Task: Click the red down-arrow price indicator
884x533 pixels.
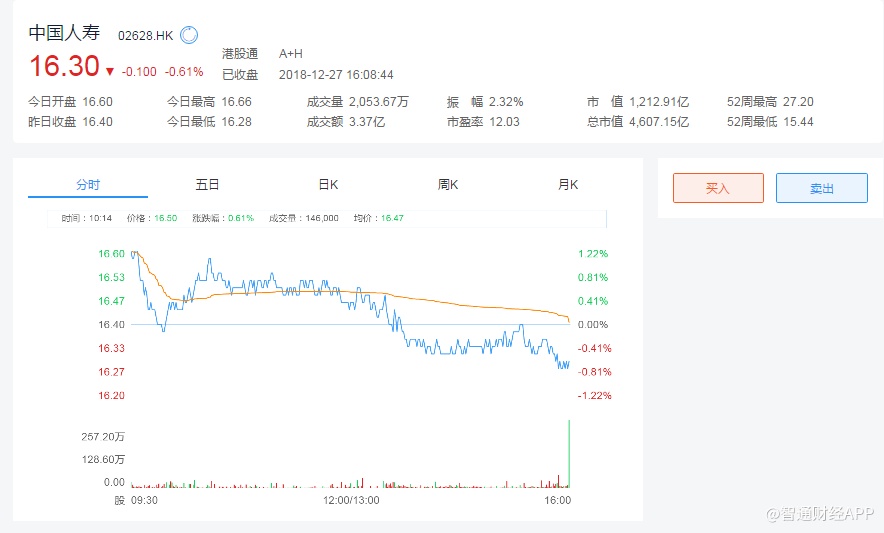Action: pos(110,71)
